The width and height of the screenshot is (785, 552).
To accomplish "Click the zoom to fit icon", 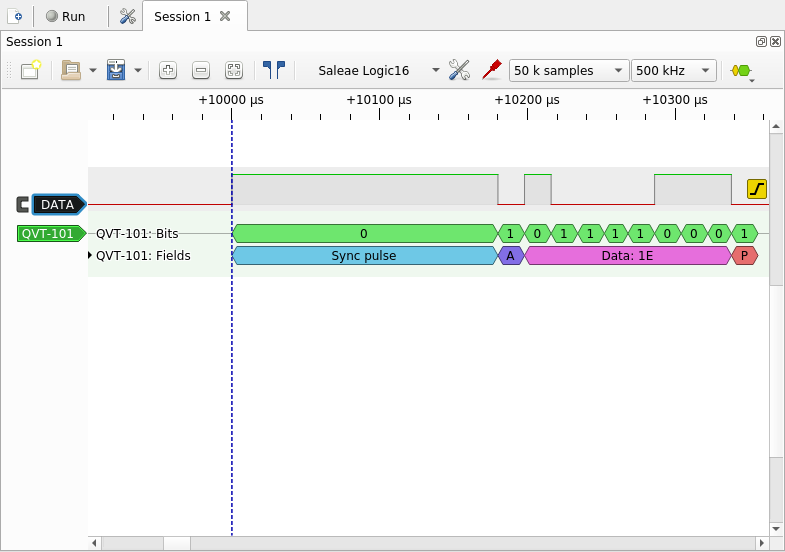I will [234, 70].
